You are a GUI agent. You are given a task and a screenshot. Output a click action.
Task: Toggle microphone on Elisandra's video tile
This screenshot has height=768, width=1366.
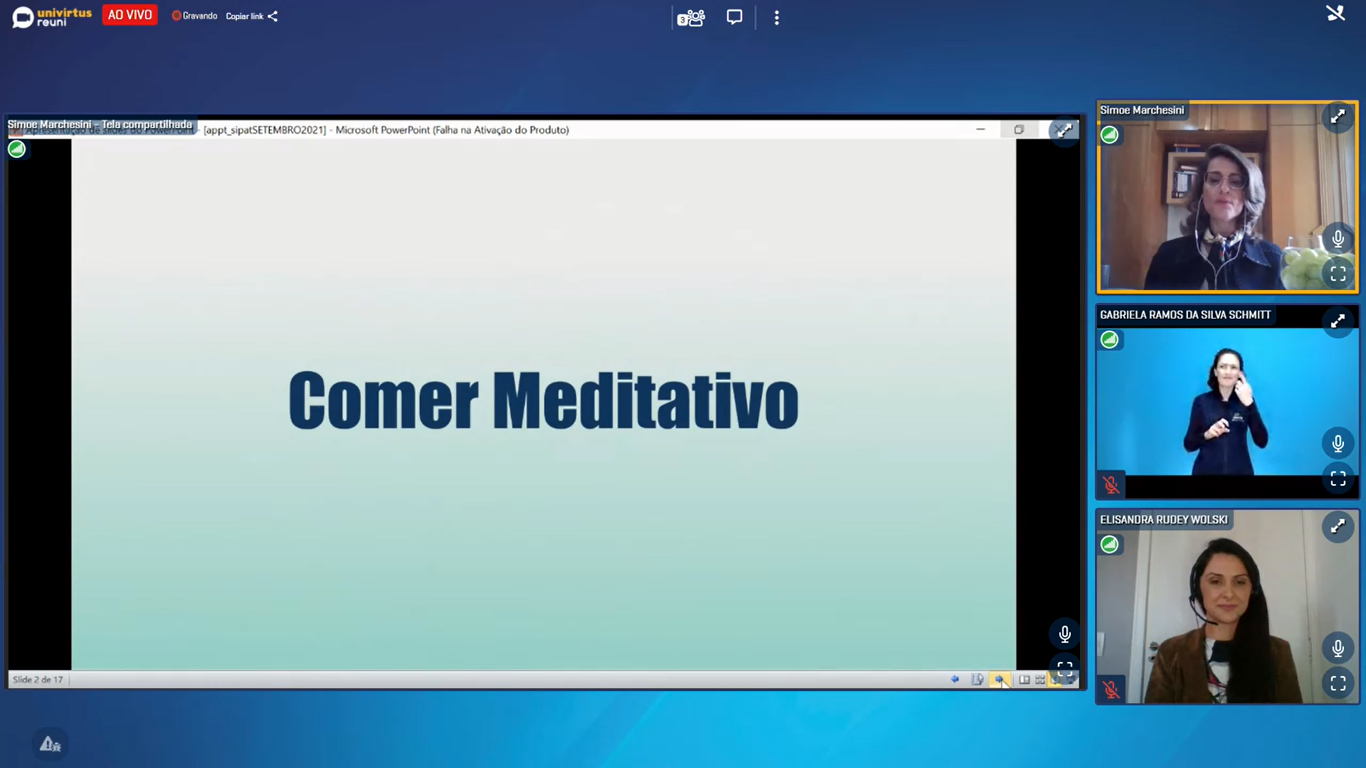tap(1337, 649)
